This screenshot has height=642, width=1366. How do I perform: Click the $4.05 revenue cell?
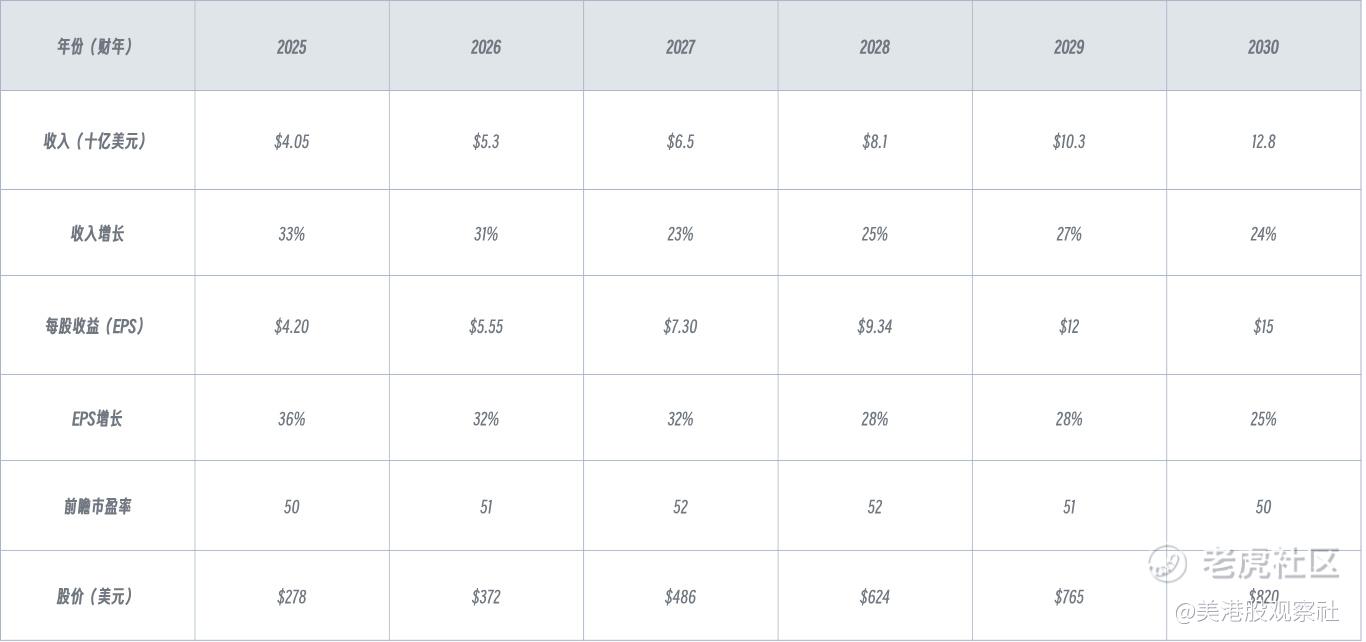[x=292, y=141]
